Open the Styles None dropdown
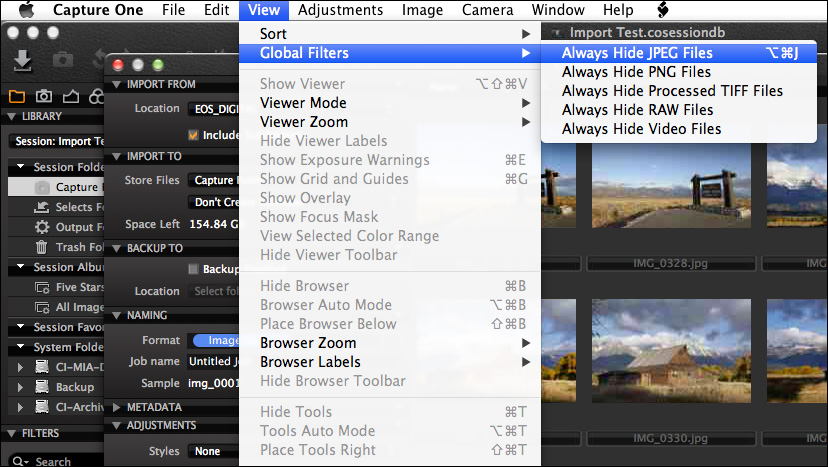 click(x=214, y=451)
